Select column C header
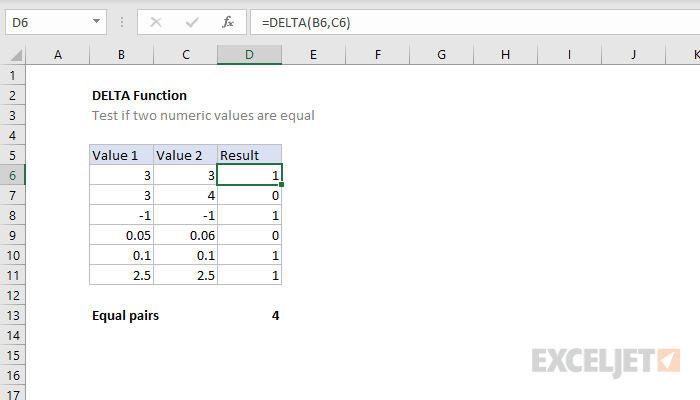 click(186, 55)
